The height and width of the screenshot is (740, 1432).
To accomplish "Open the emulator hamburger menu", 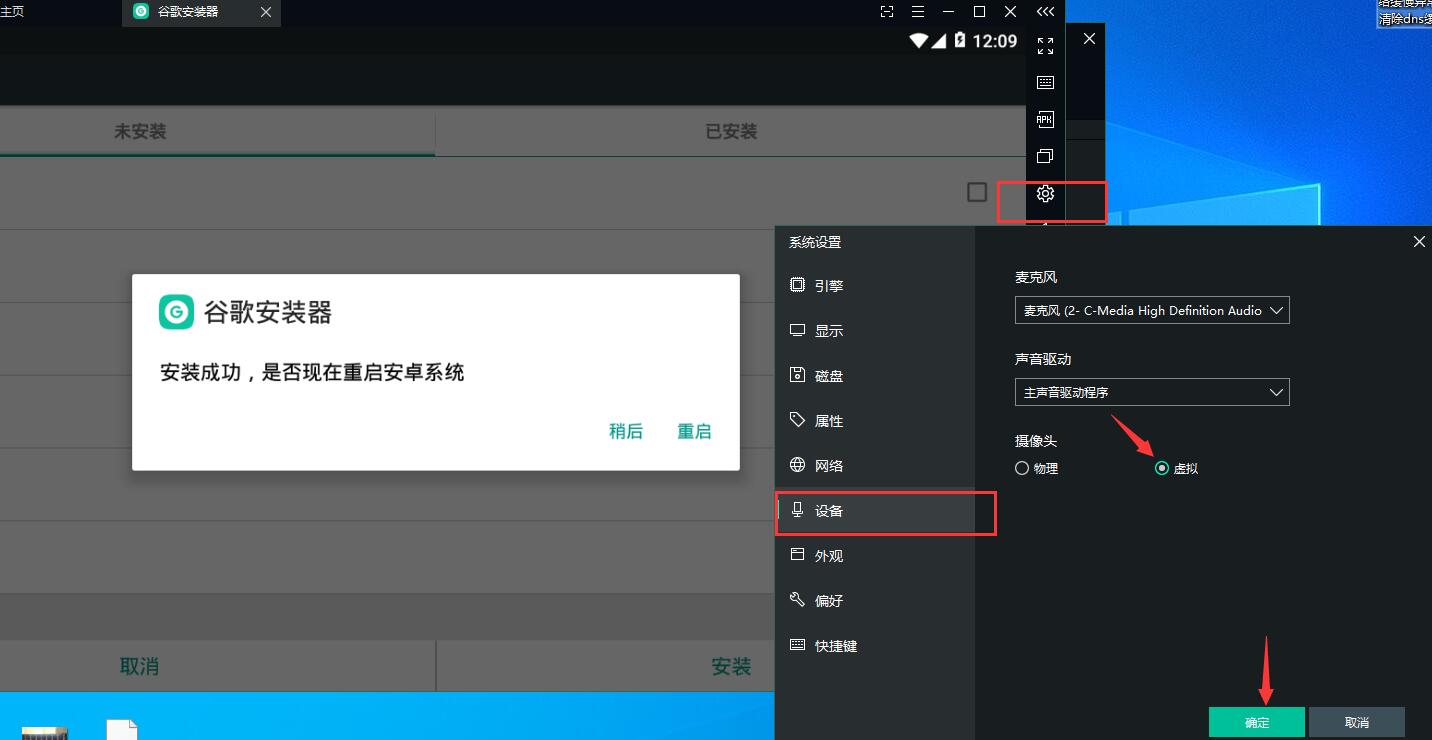I will 918,12.
